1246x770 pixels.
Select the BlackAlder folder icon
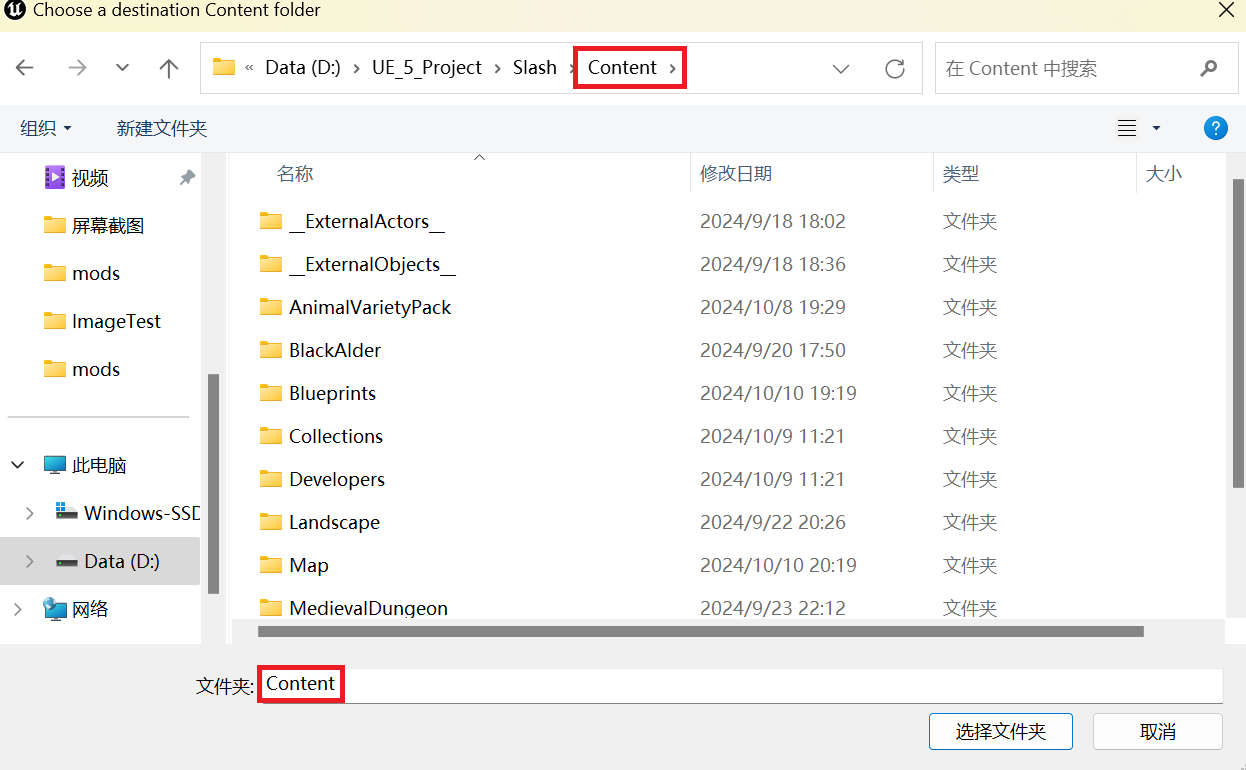click(270, 350)
